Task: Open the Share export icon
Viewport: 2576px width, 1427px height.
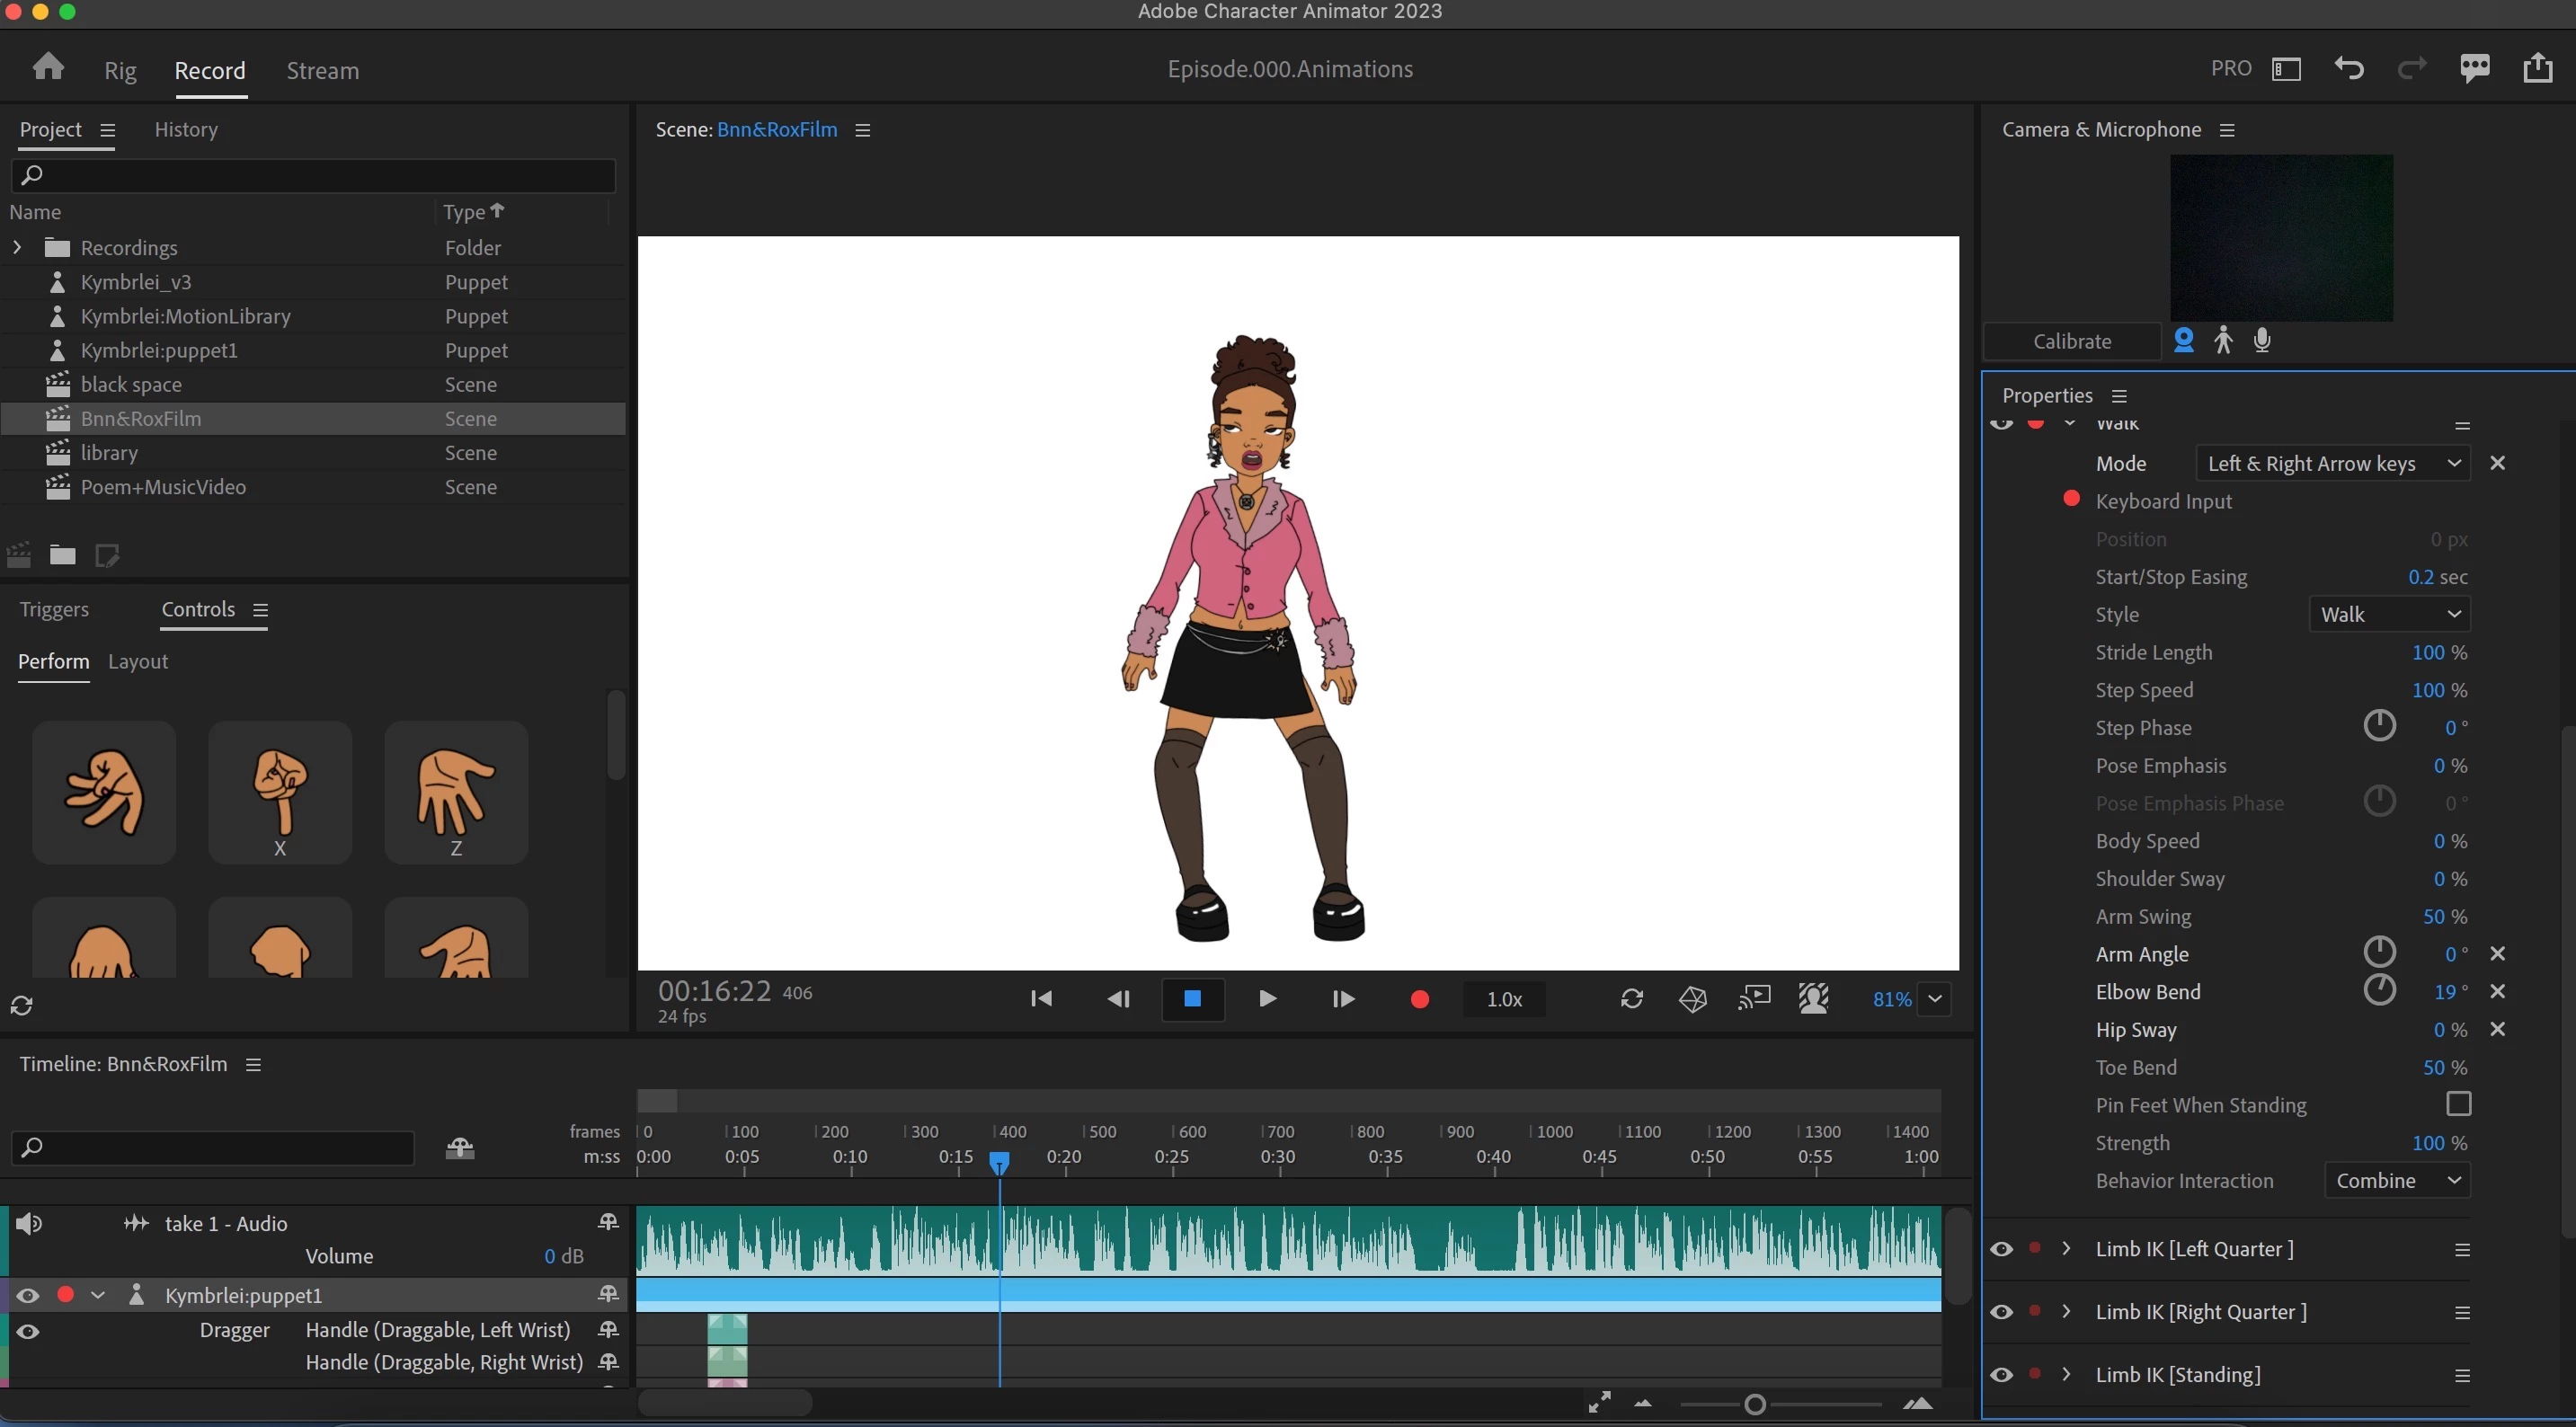Action: (x=2537, y=68)
